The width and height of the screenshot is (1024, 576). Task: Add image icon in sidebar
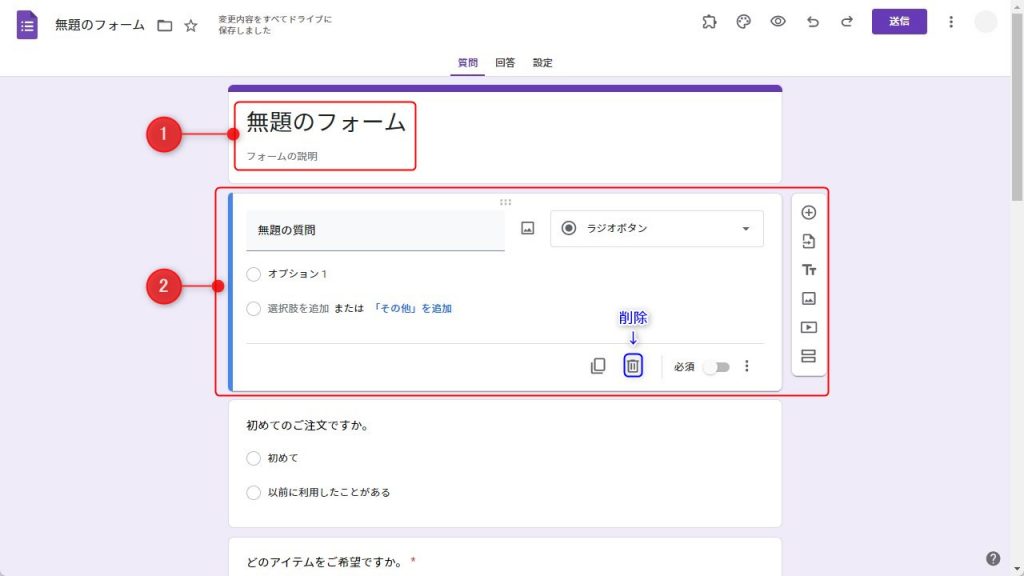(808, 298)
